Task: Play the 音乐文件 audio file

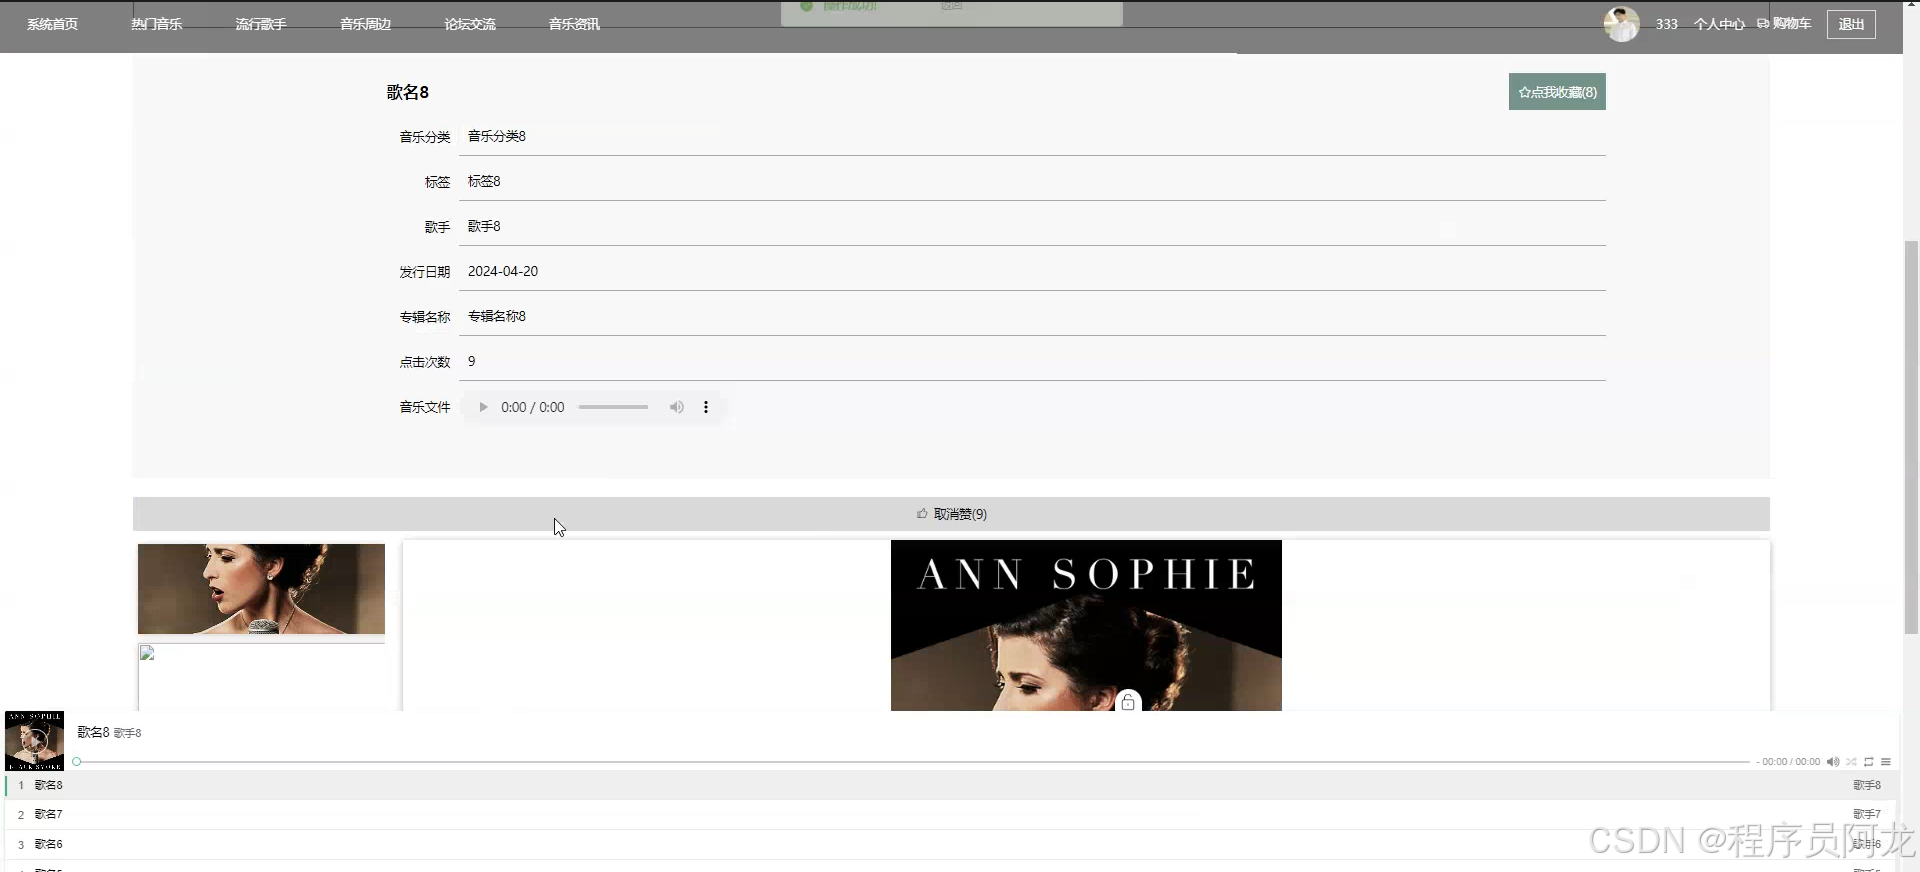Action: tap(483, 407)
